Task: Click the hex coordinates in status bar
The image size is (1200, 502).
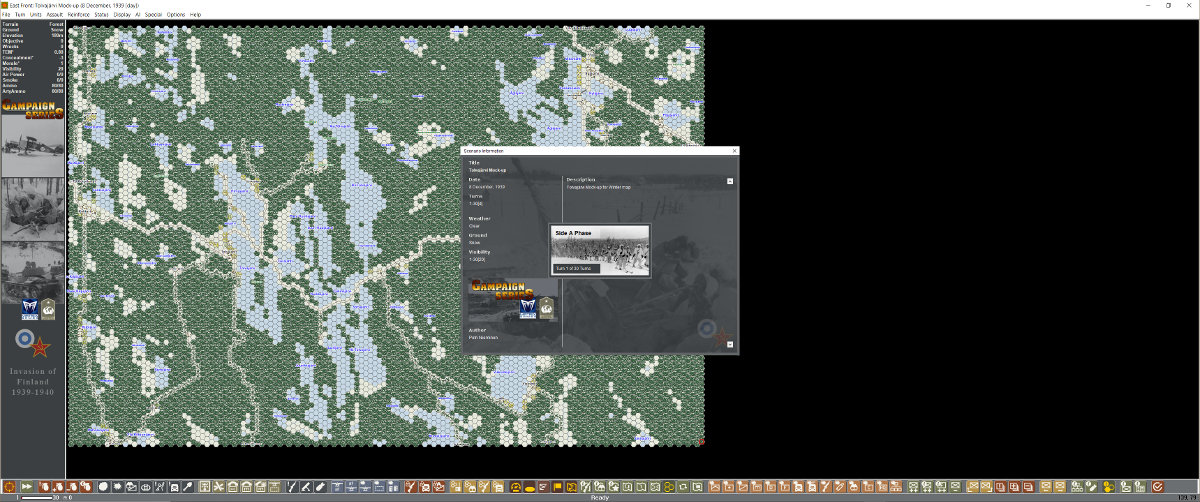Action: [x=1187, y=497]
